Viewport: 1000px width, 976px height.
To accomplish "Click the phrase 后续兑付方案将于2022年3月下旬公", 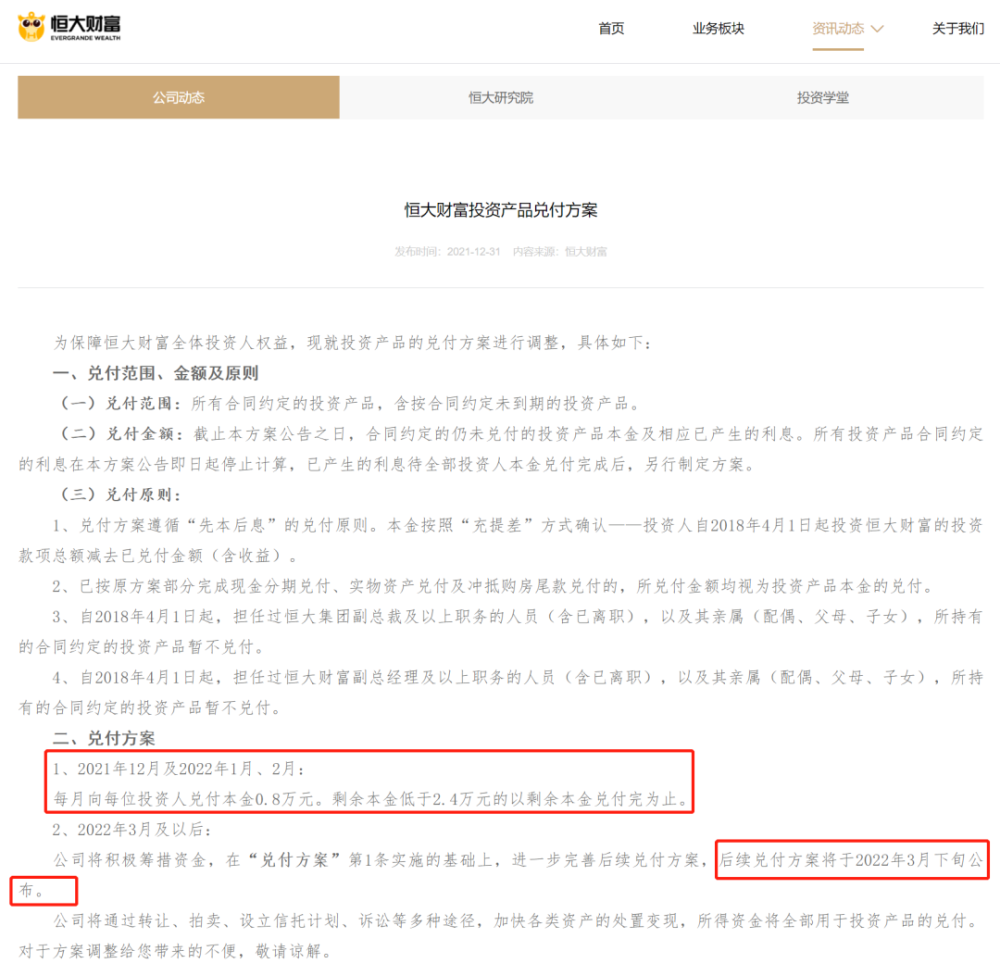I will pyautogui.click(x=851, y=860).
